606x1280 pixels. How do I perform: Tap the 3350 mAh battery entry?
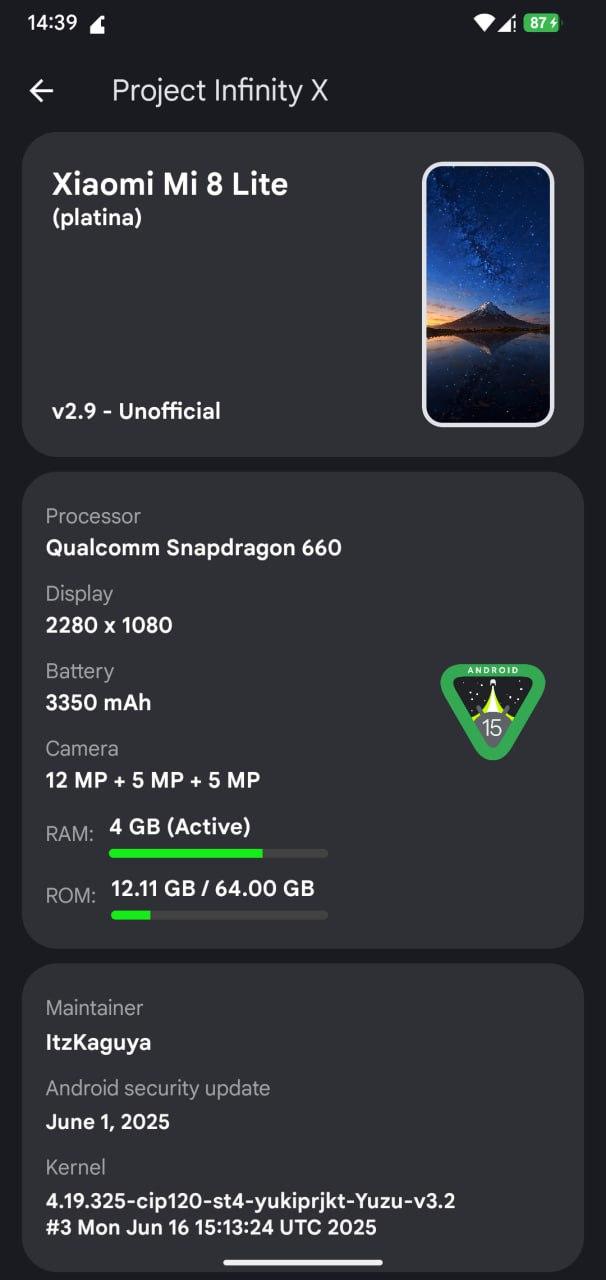98,702
